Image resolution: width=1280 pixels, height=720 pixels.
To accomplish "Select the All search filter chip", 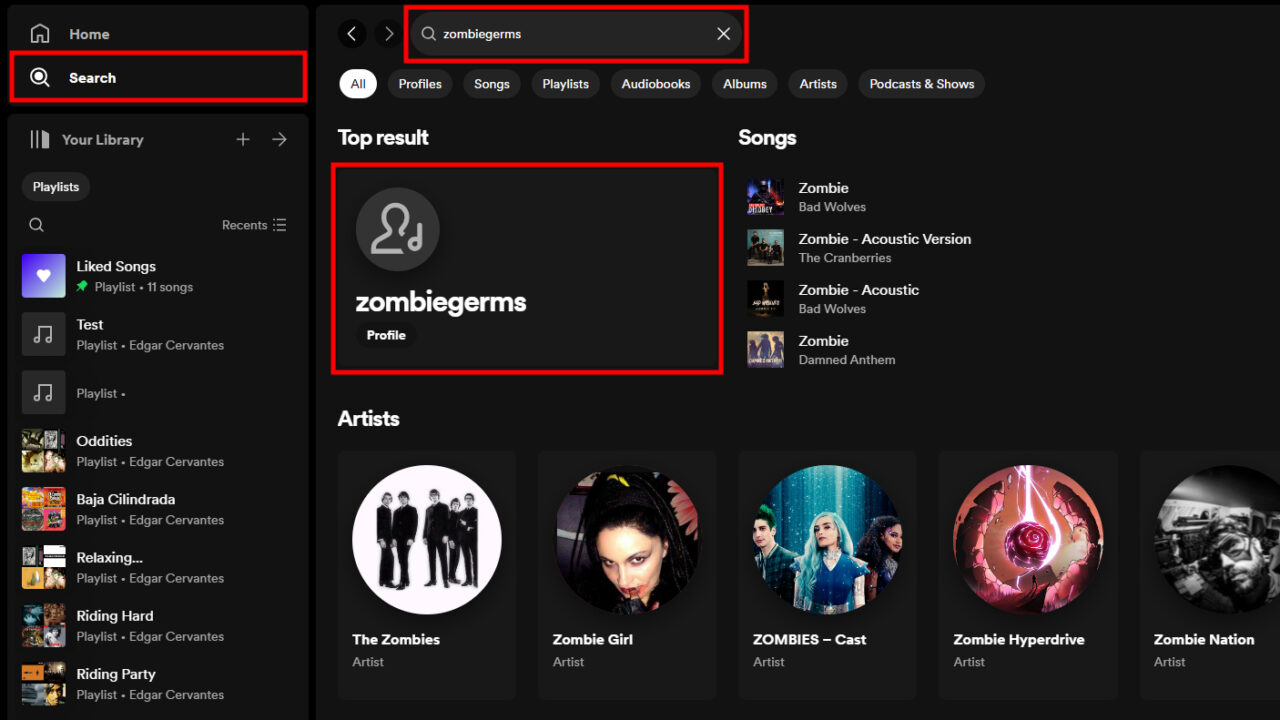I will (357, 84).
